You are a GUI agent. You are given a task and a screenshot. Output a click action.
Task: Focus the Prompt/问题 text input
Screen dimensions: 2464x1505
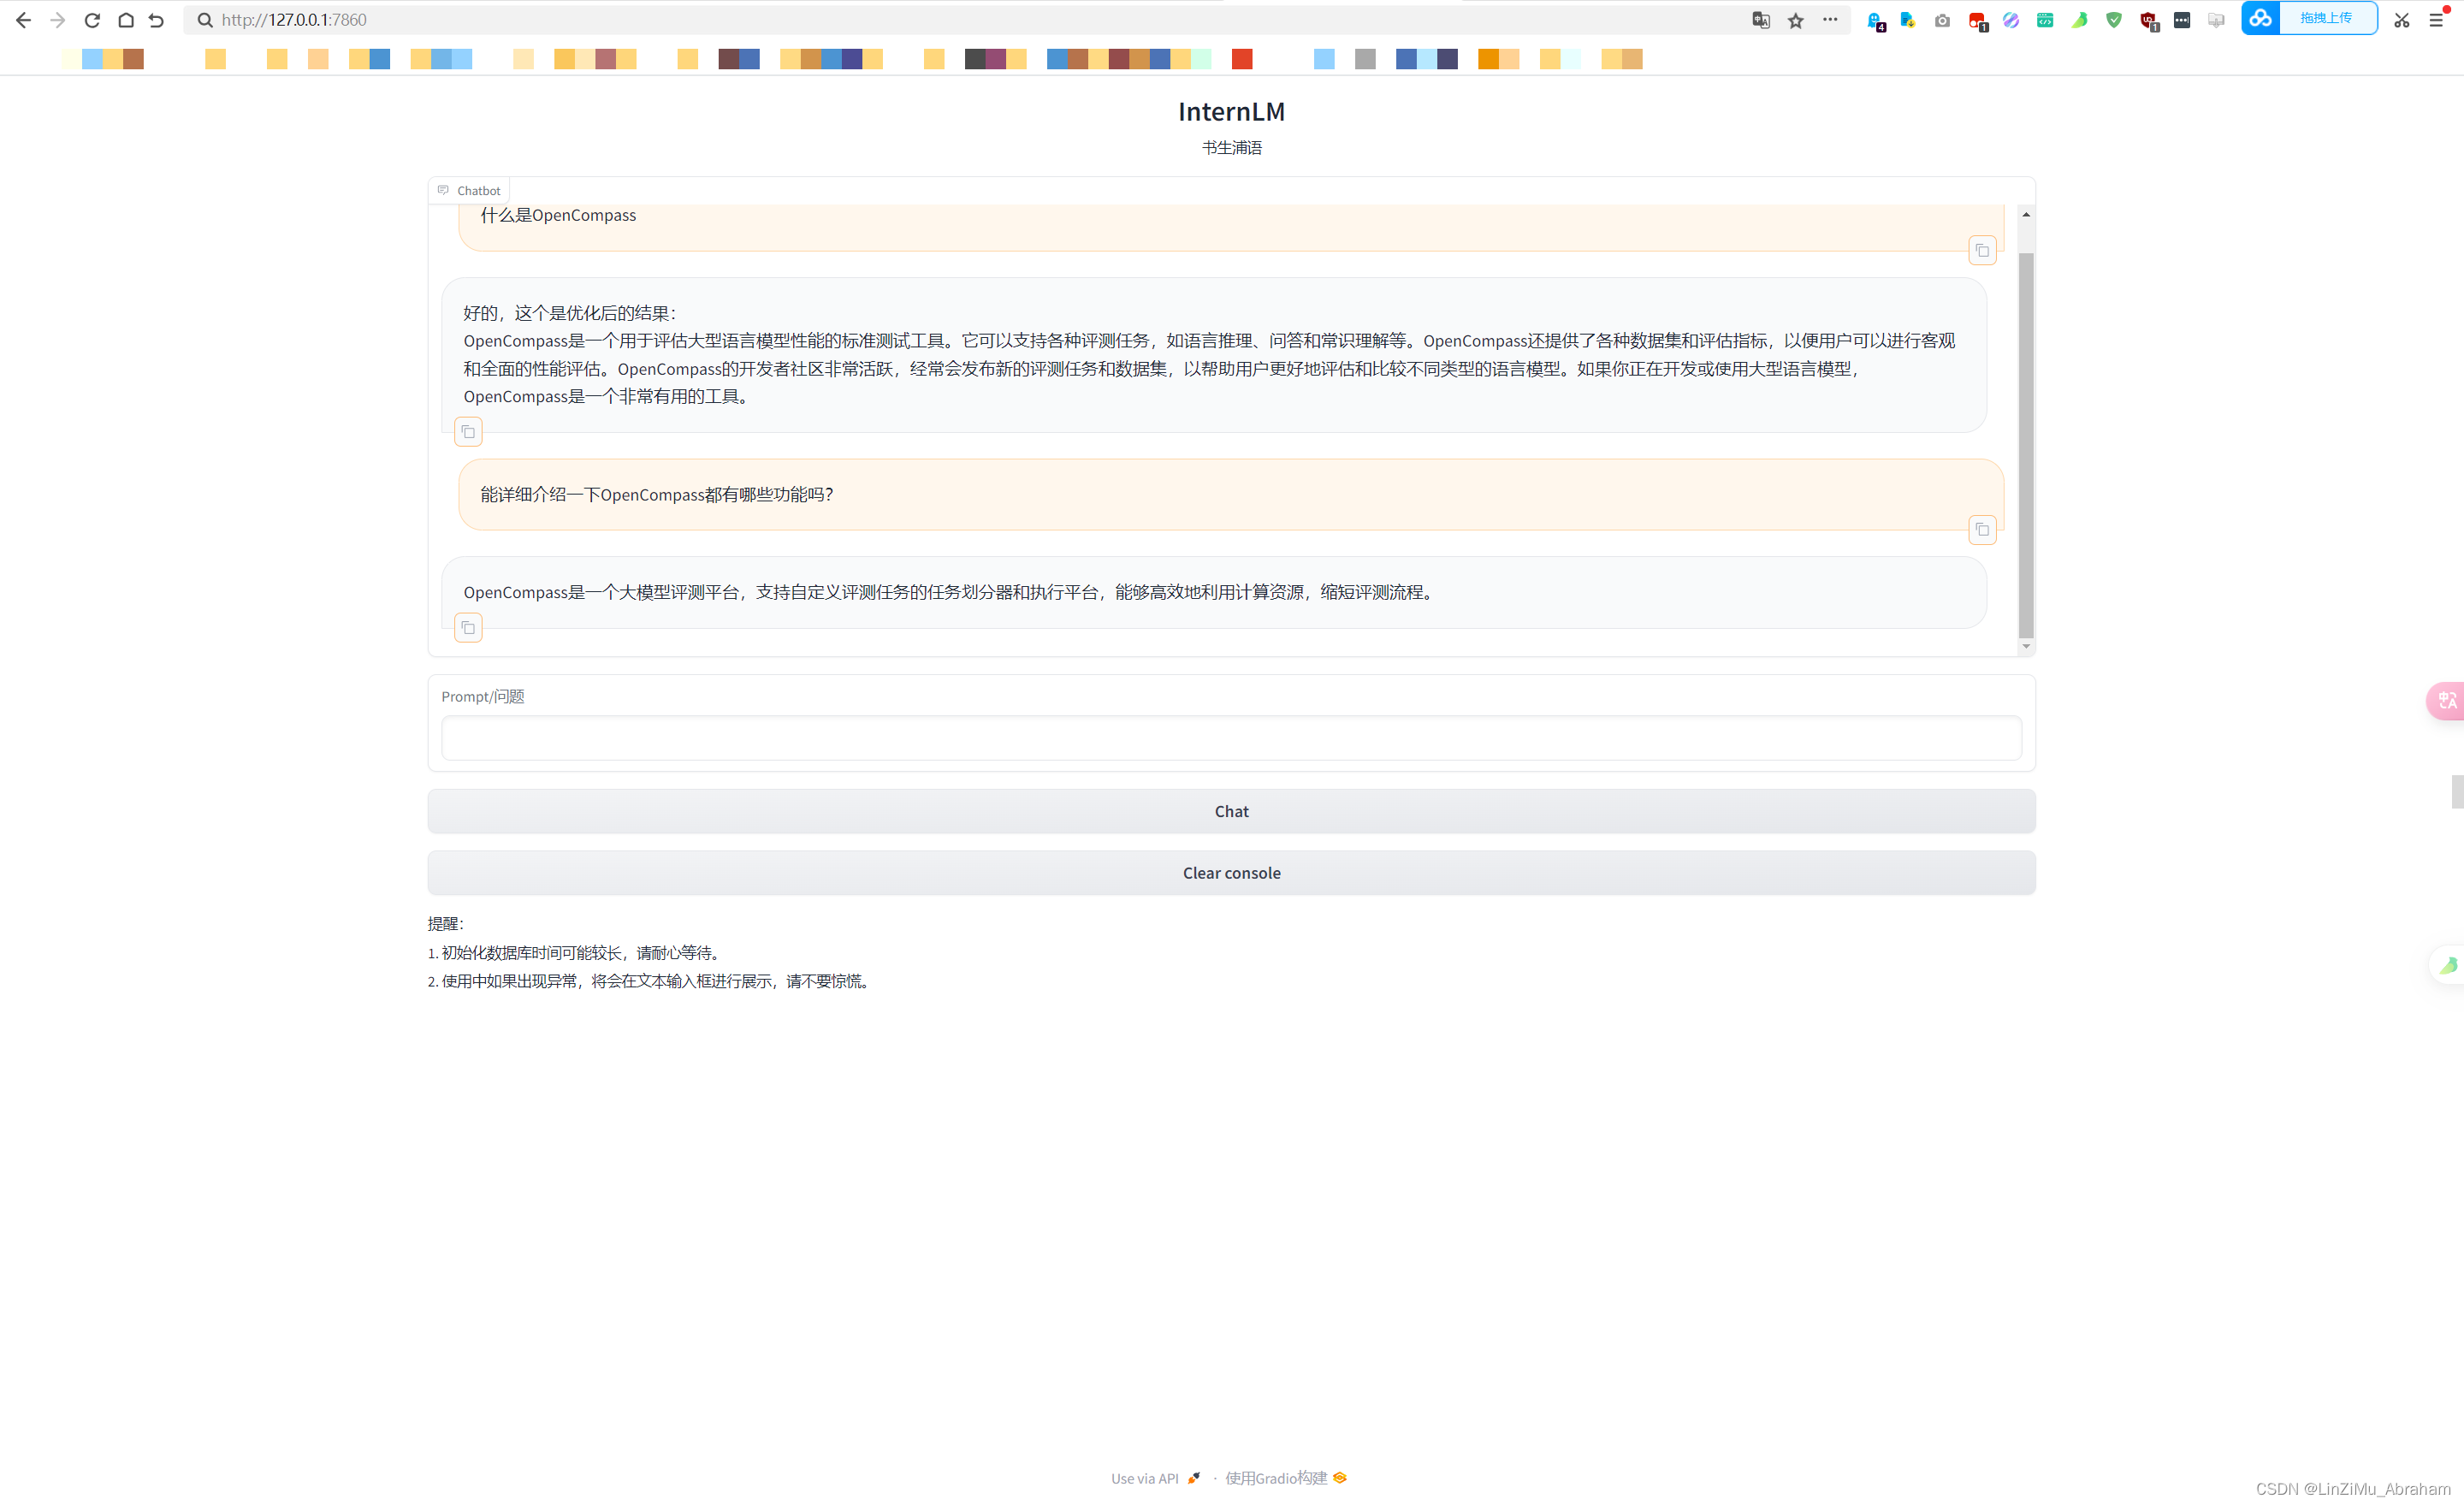point(1231,738)
